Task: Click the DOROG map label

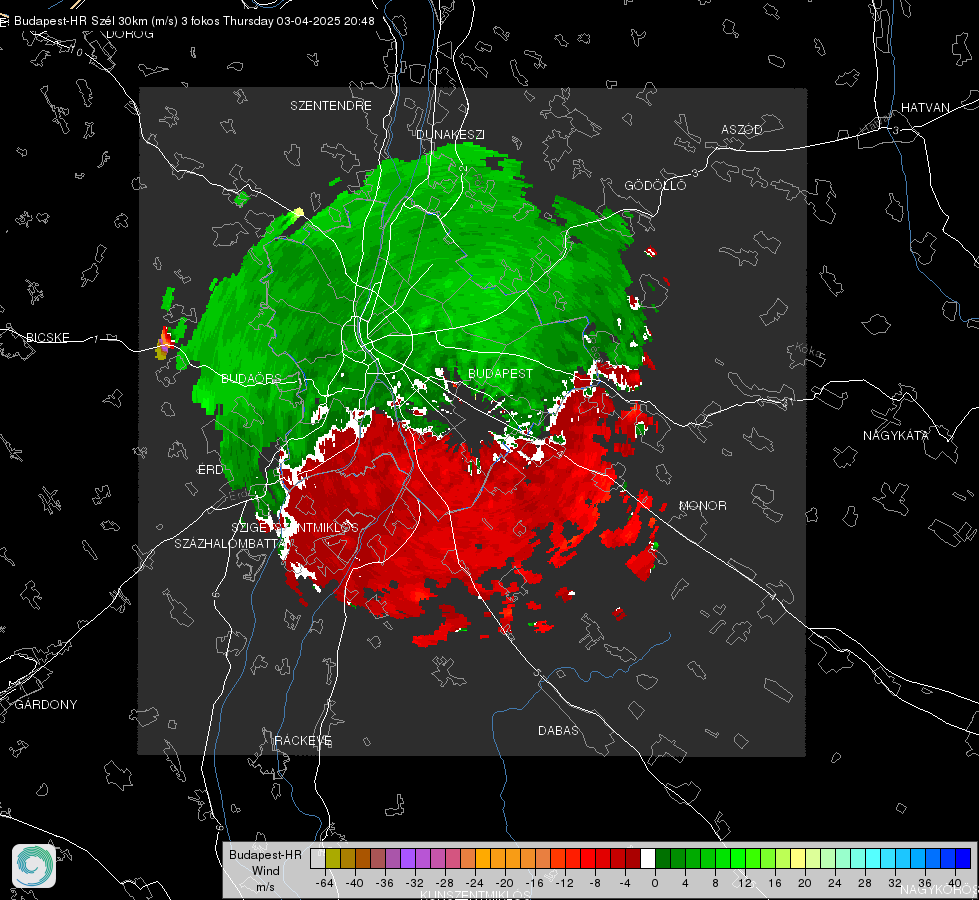Action: click(x=130, y=34)
